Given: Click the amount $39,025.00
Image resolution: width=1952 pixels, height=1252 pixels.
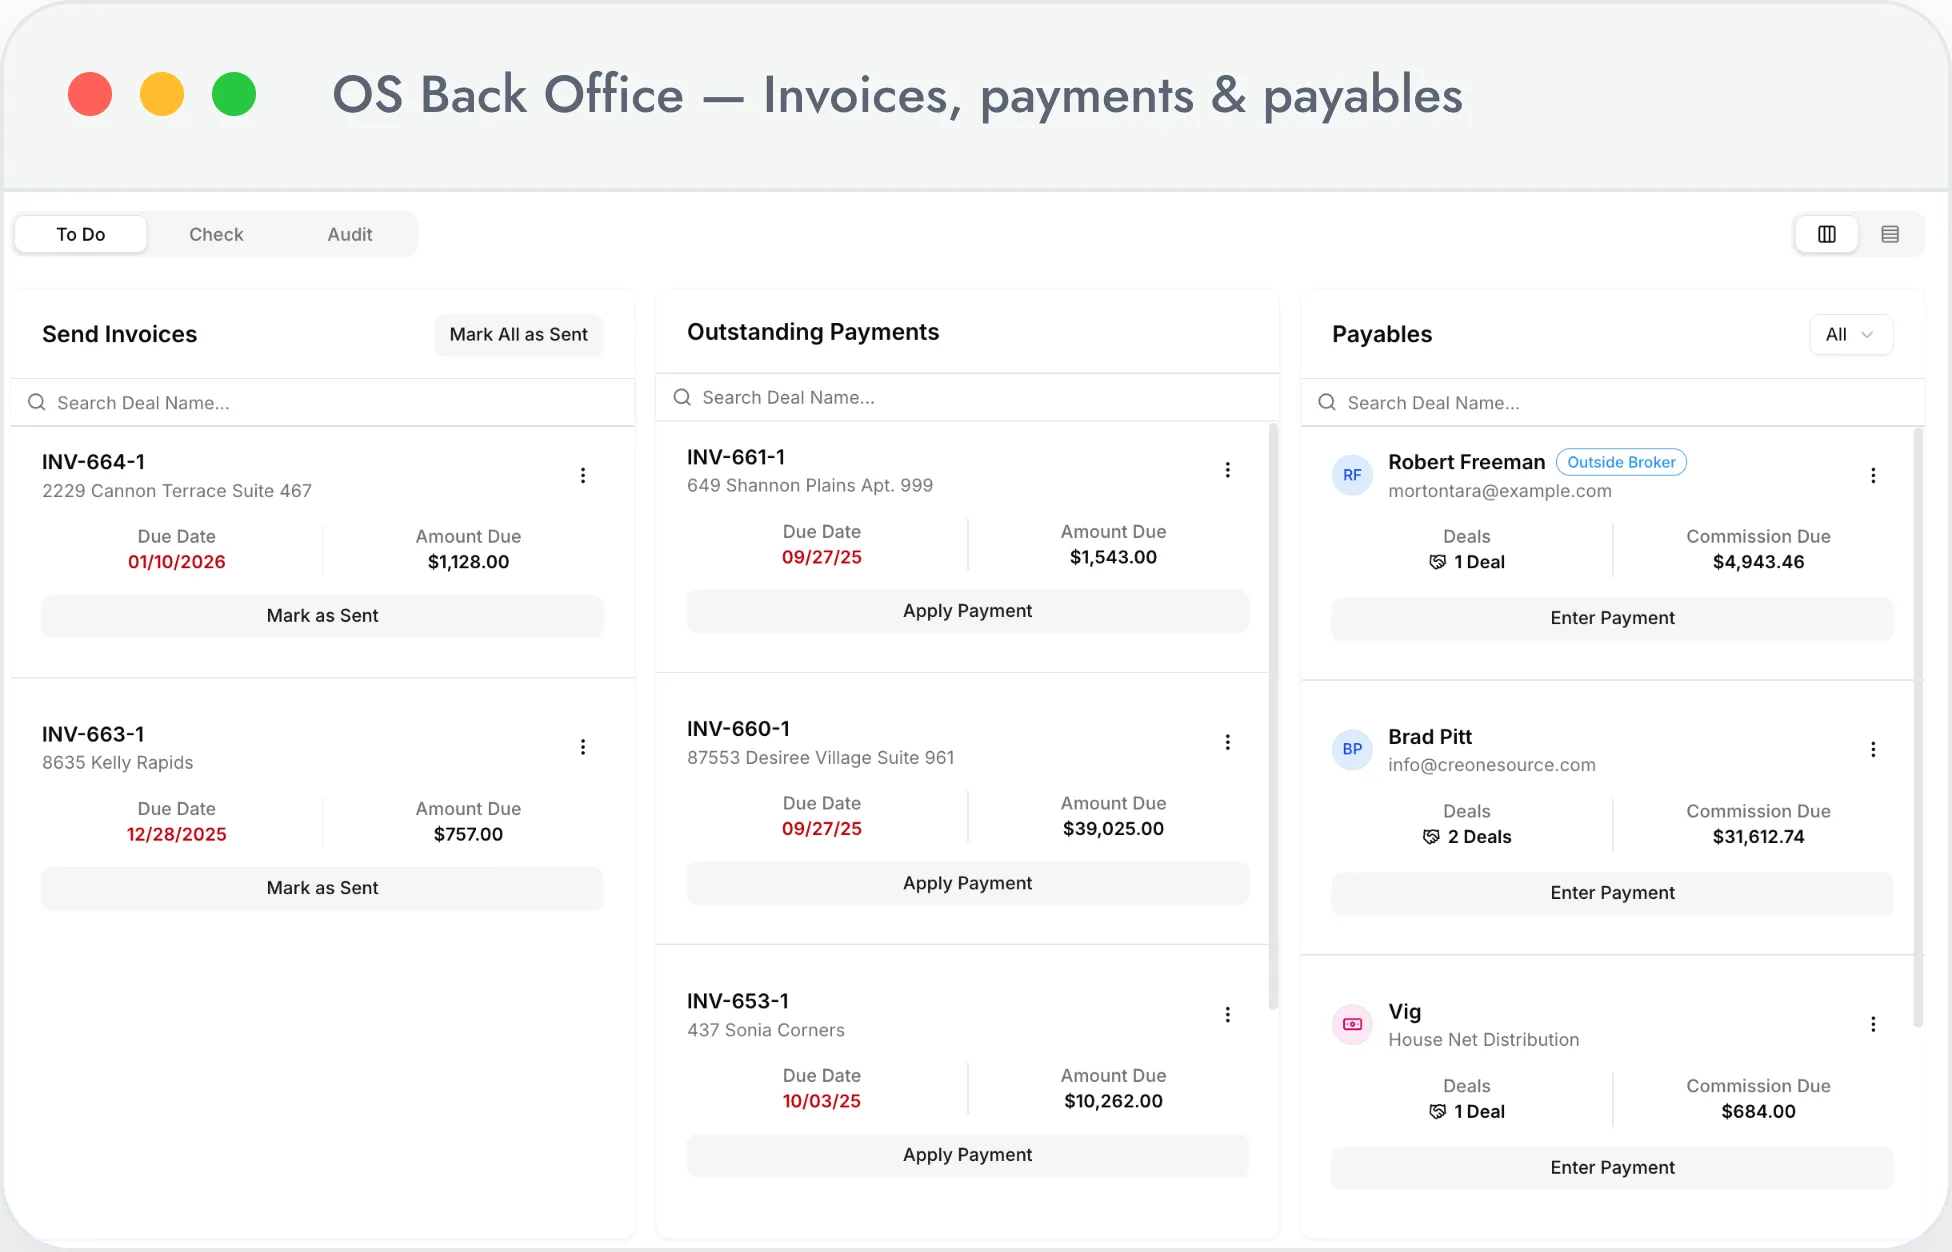Looking at the screenshot, I should [1113, 829].
